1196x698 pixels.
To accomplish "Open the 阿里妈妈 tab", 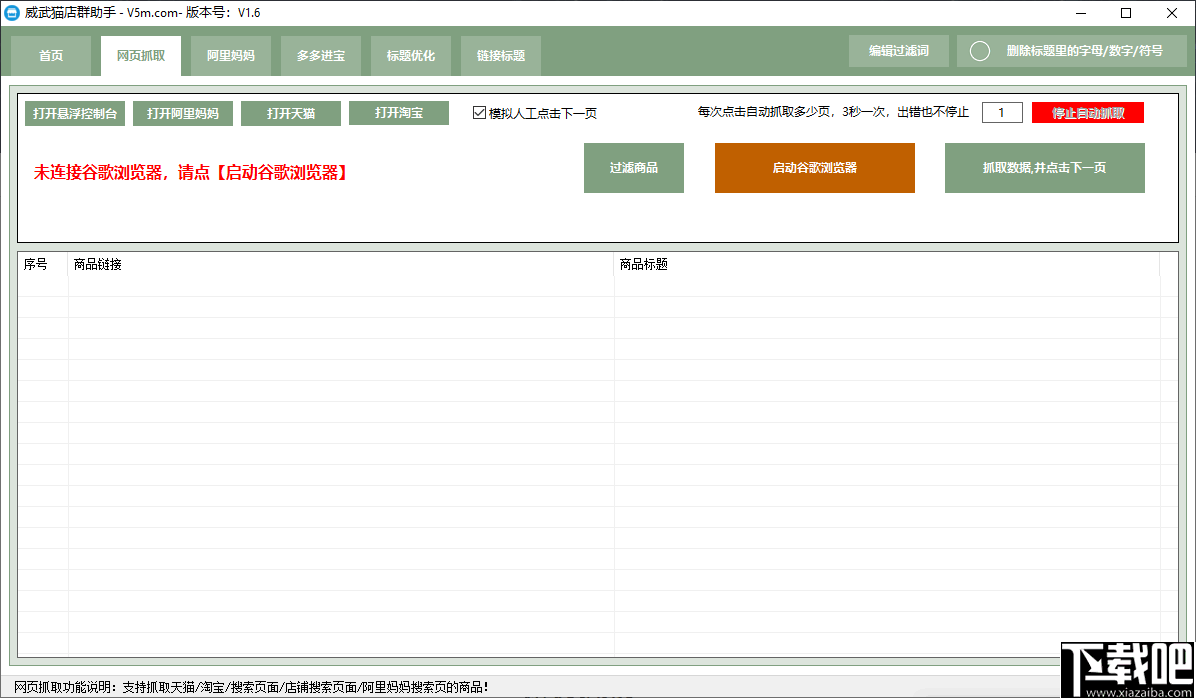I will point(231,56).
